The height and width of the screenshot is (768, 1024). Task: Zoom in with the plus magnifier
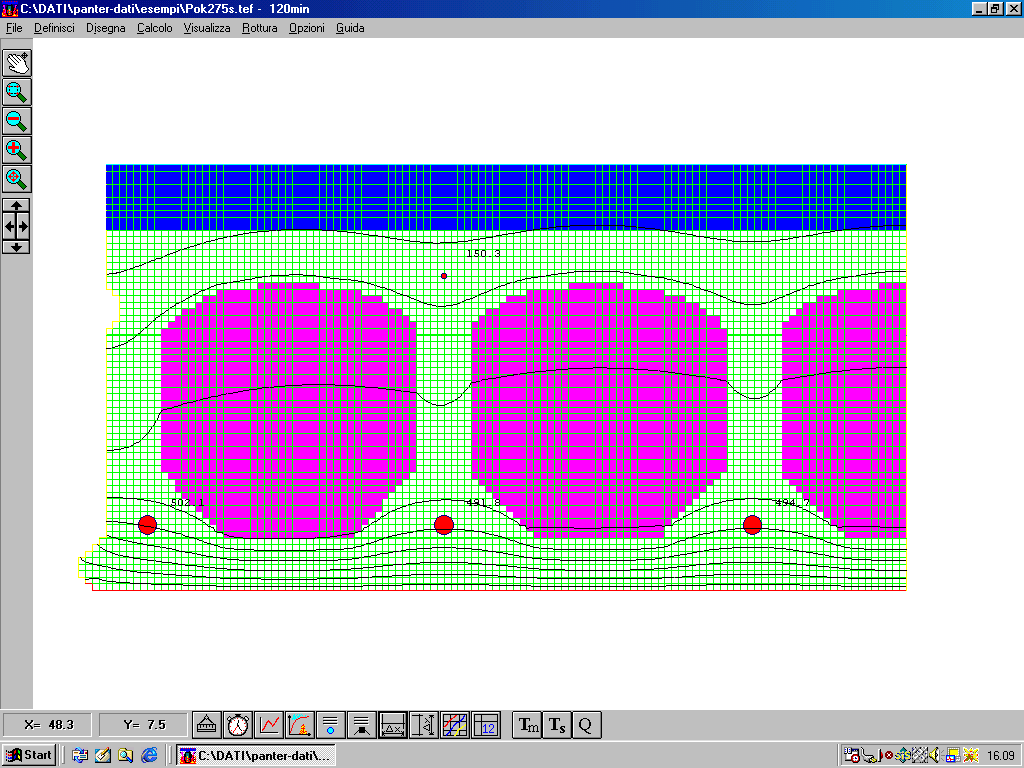tap(17, 150)
